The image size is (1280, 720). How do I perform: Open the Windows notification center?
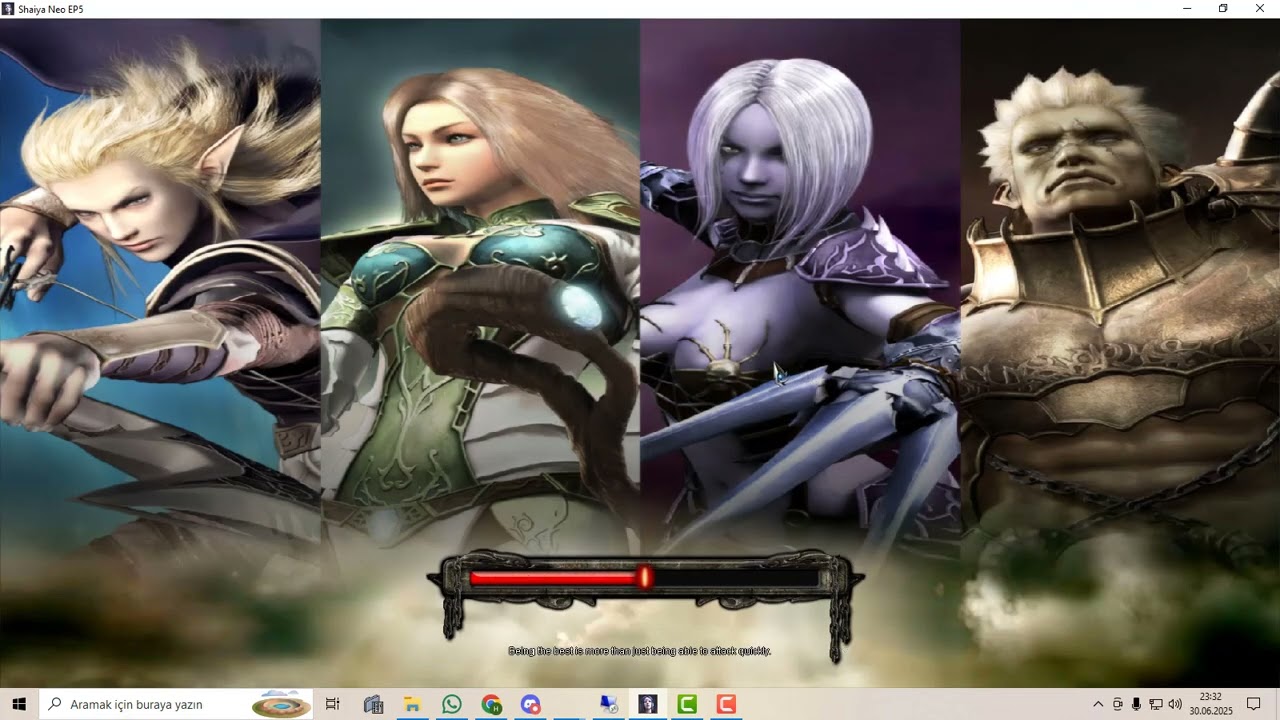click(x=1254, y=704)
